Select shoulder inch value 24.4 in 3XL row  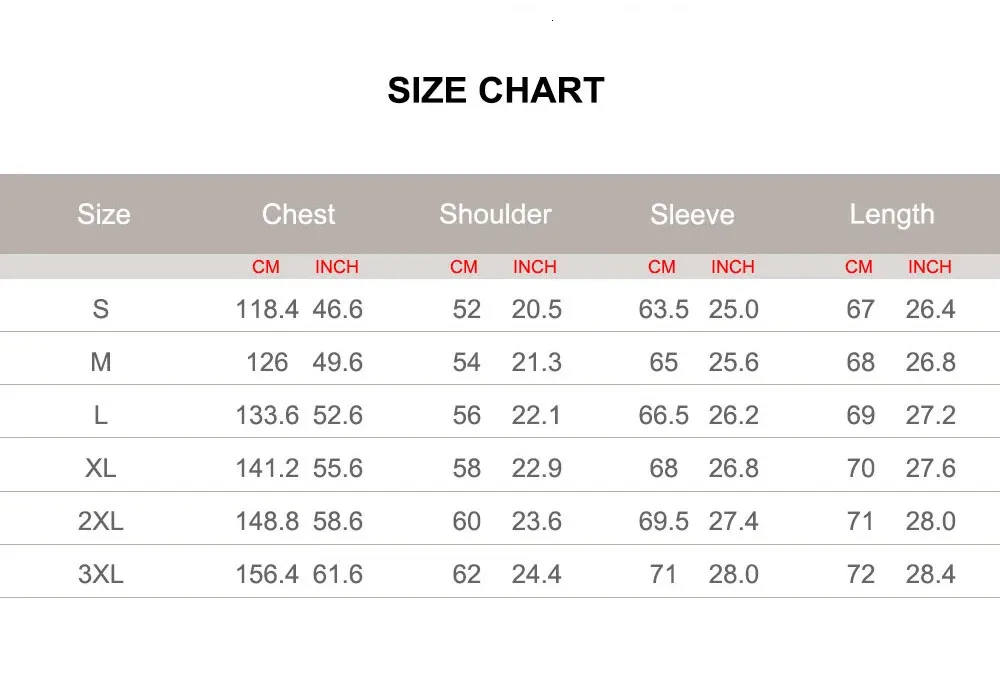pos(537,574)
